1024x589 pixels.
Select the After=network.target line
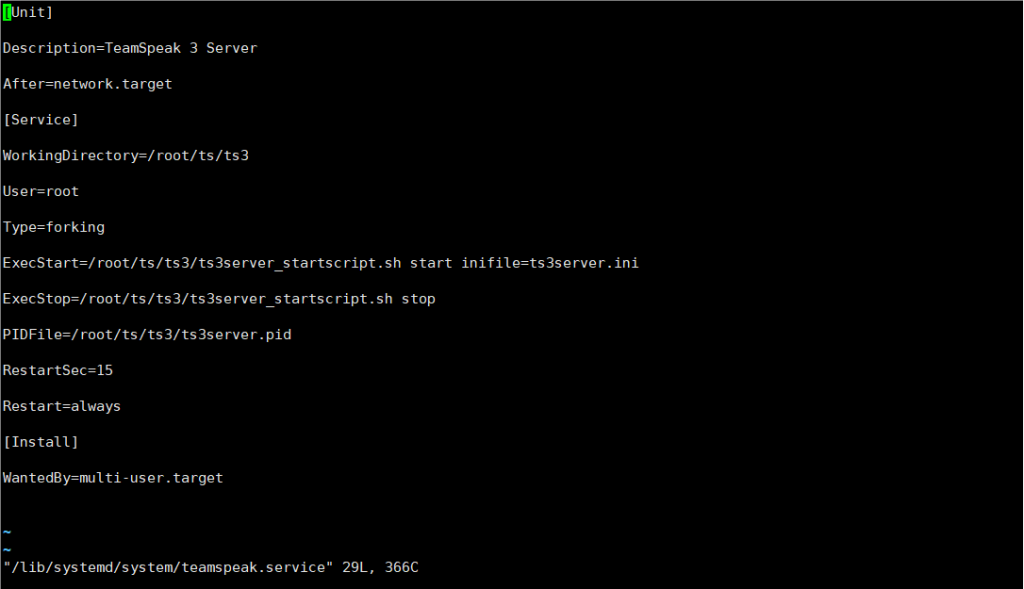pos(88,84)
